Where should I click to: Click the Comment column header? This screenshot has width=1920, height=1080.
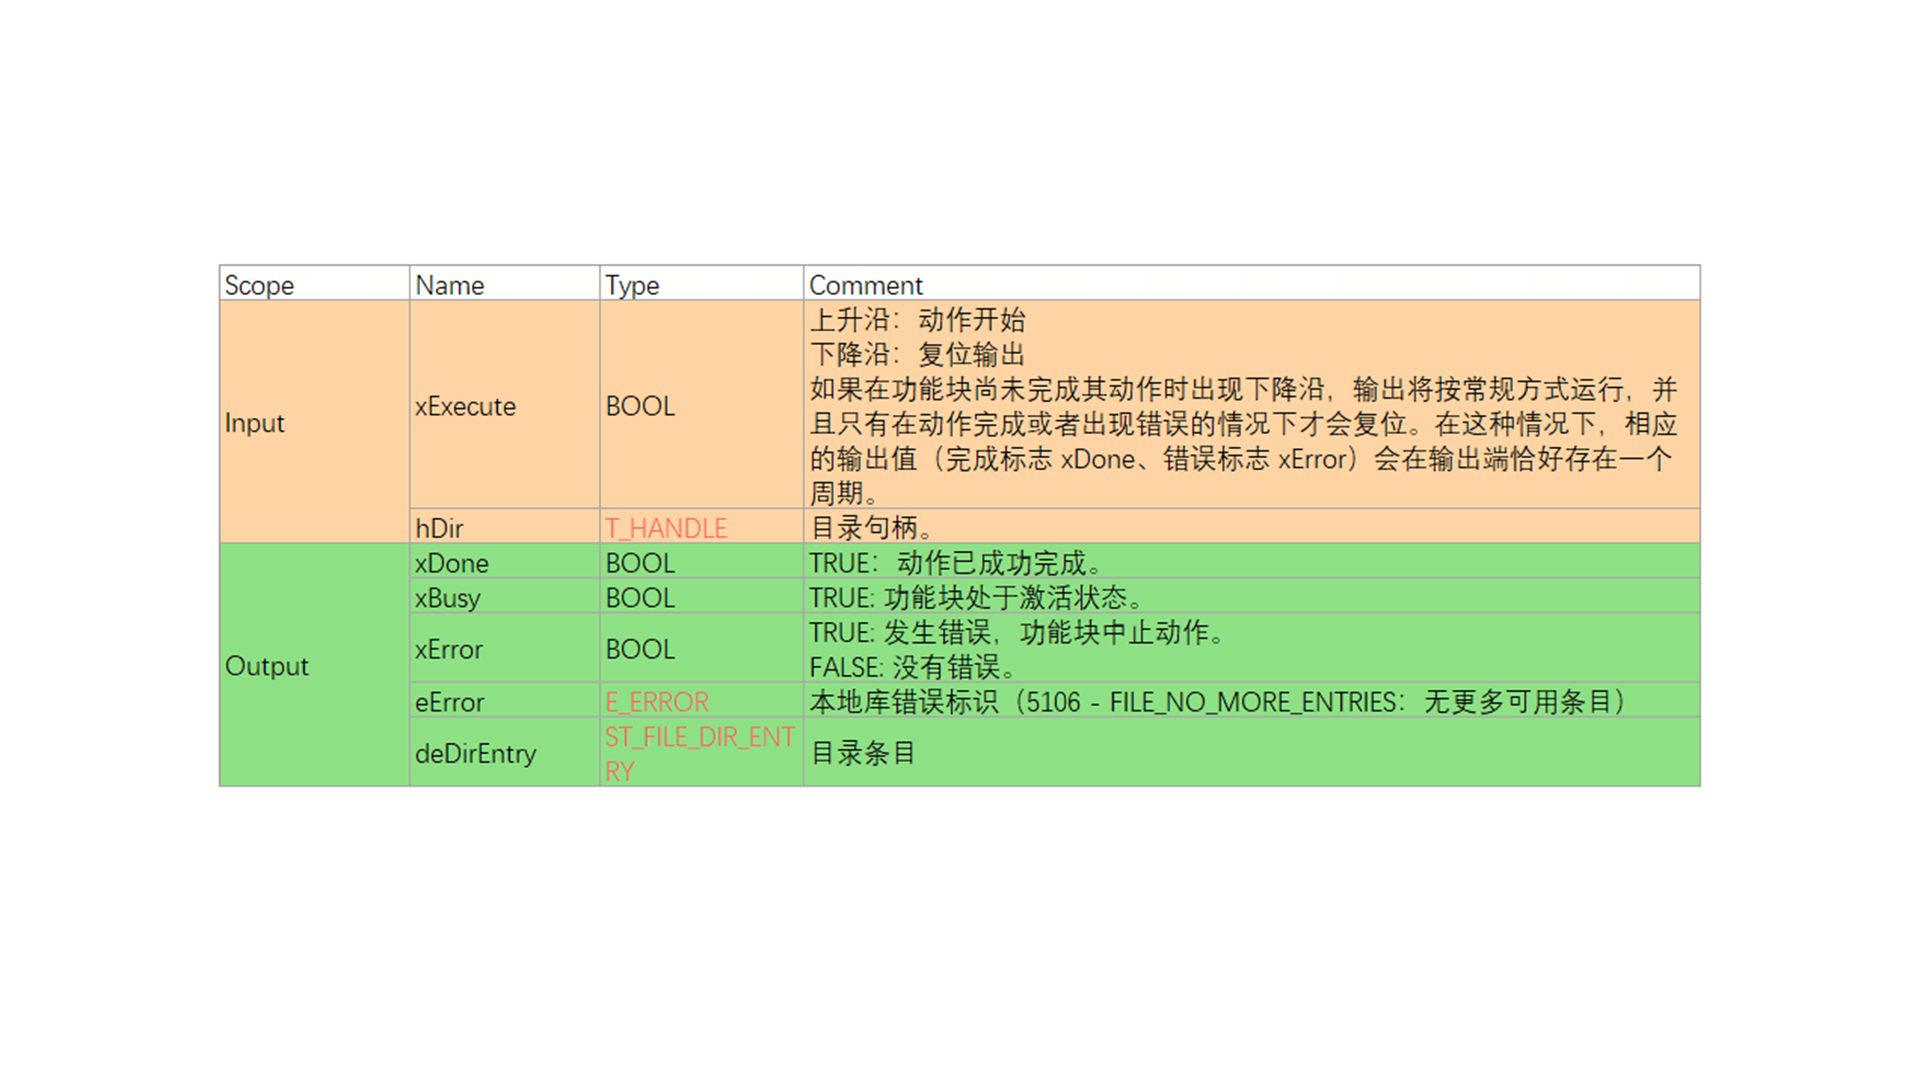(866, 285)
